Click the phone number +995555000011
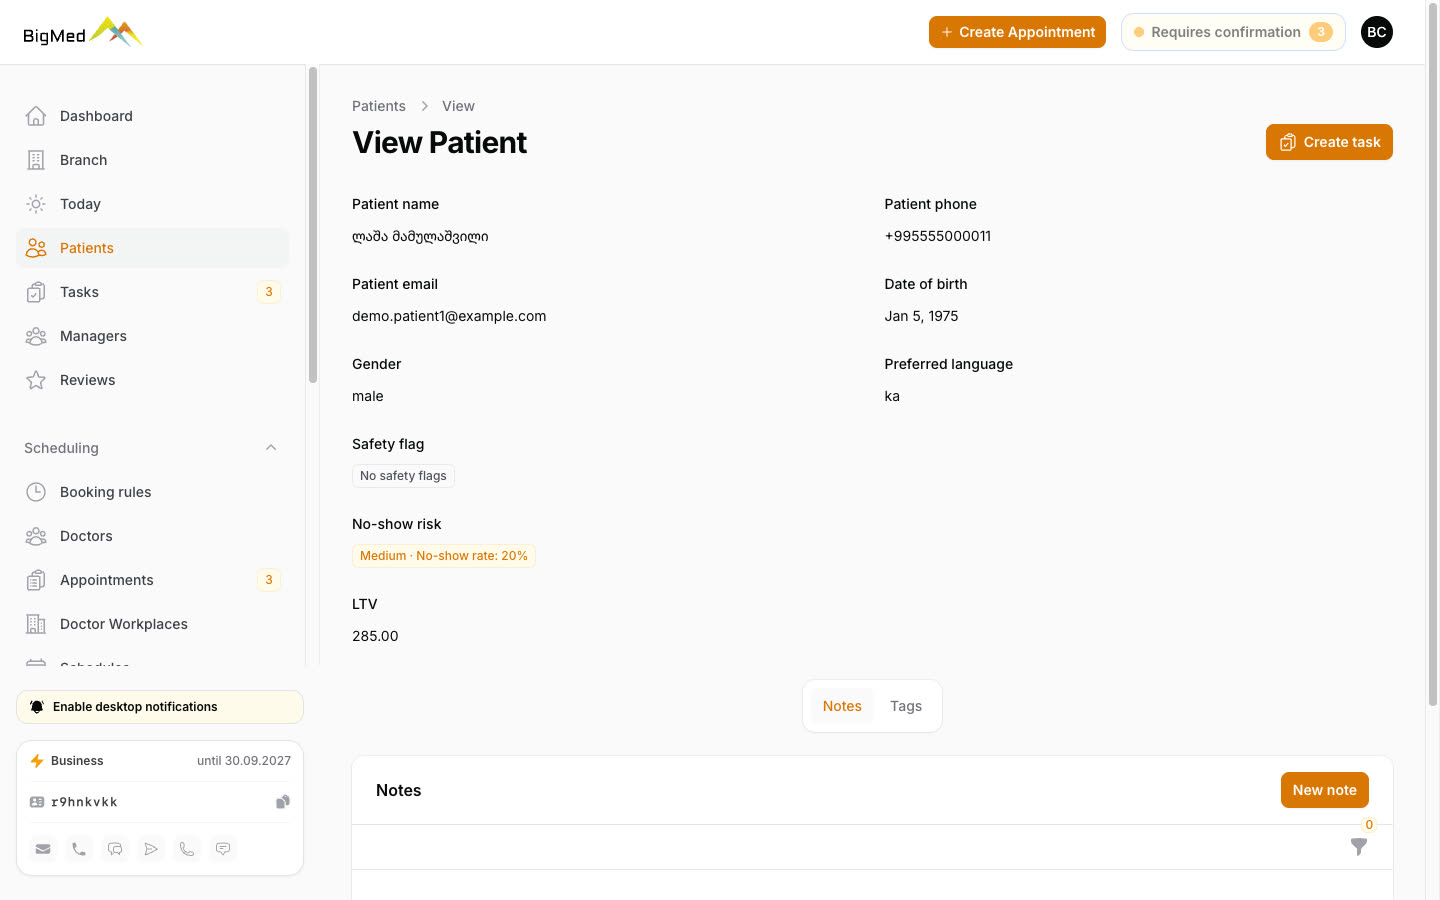The height and width of the screenshot is (900, 1440). click(x=937, y=236)
